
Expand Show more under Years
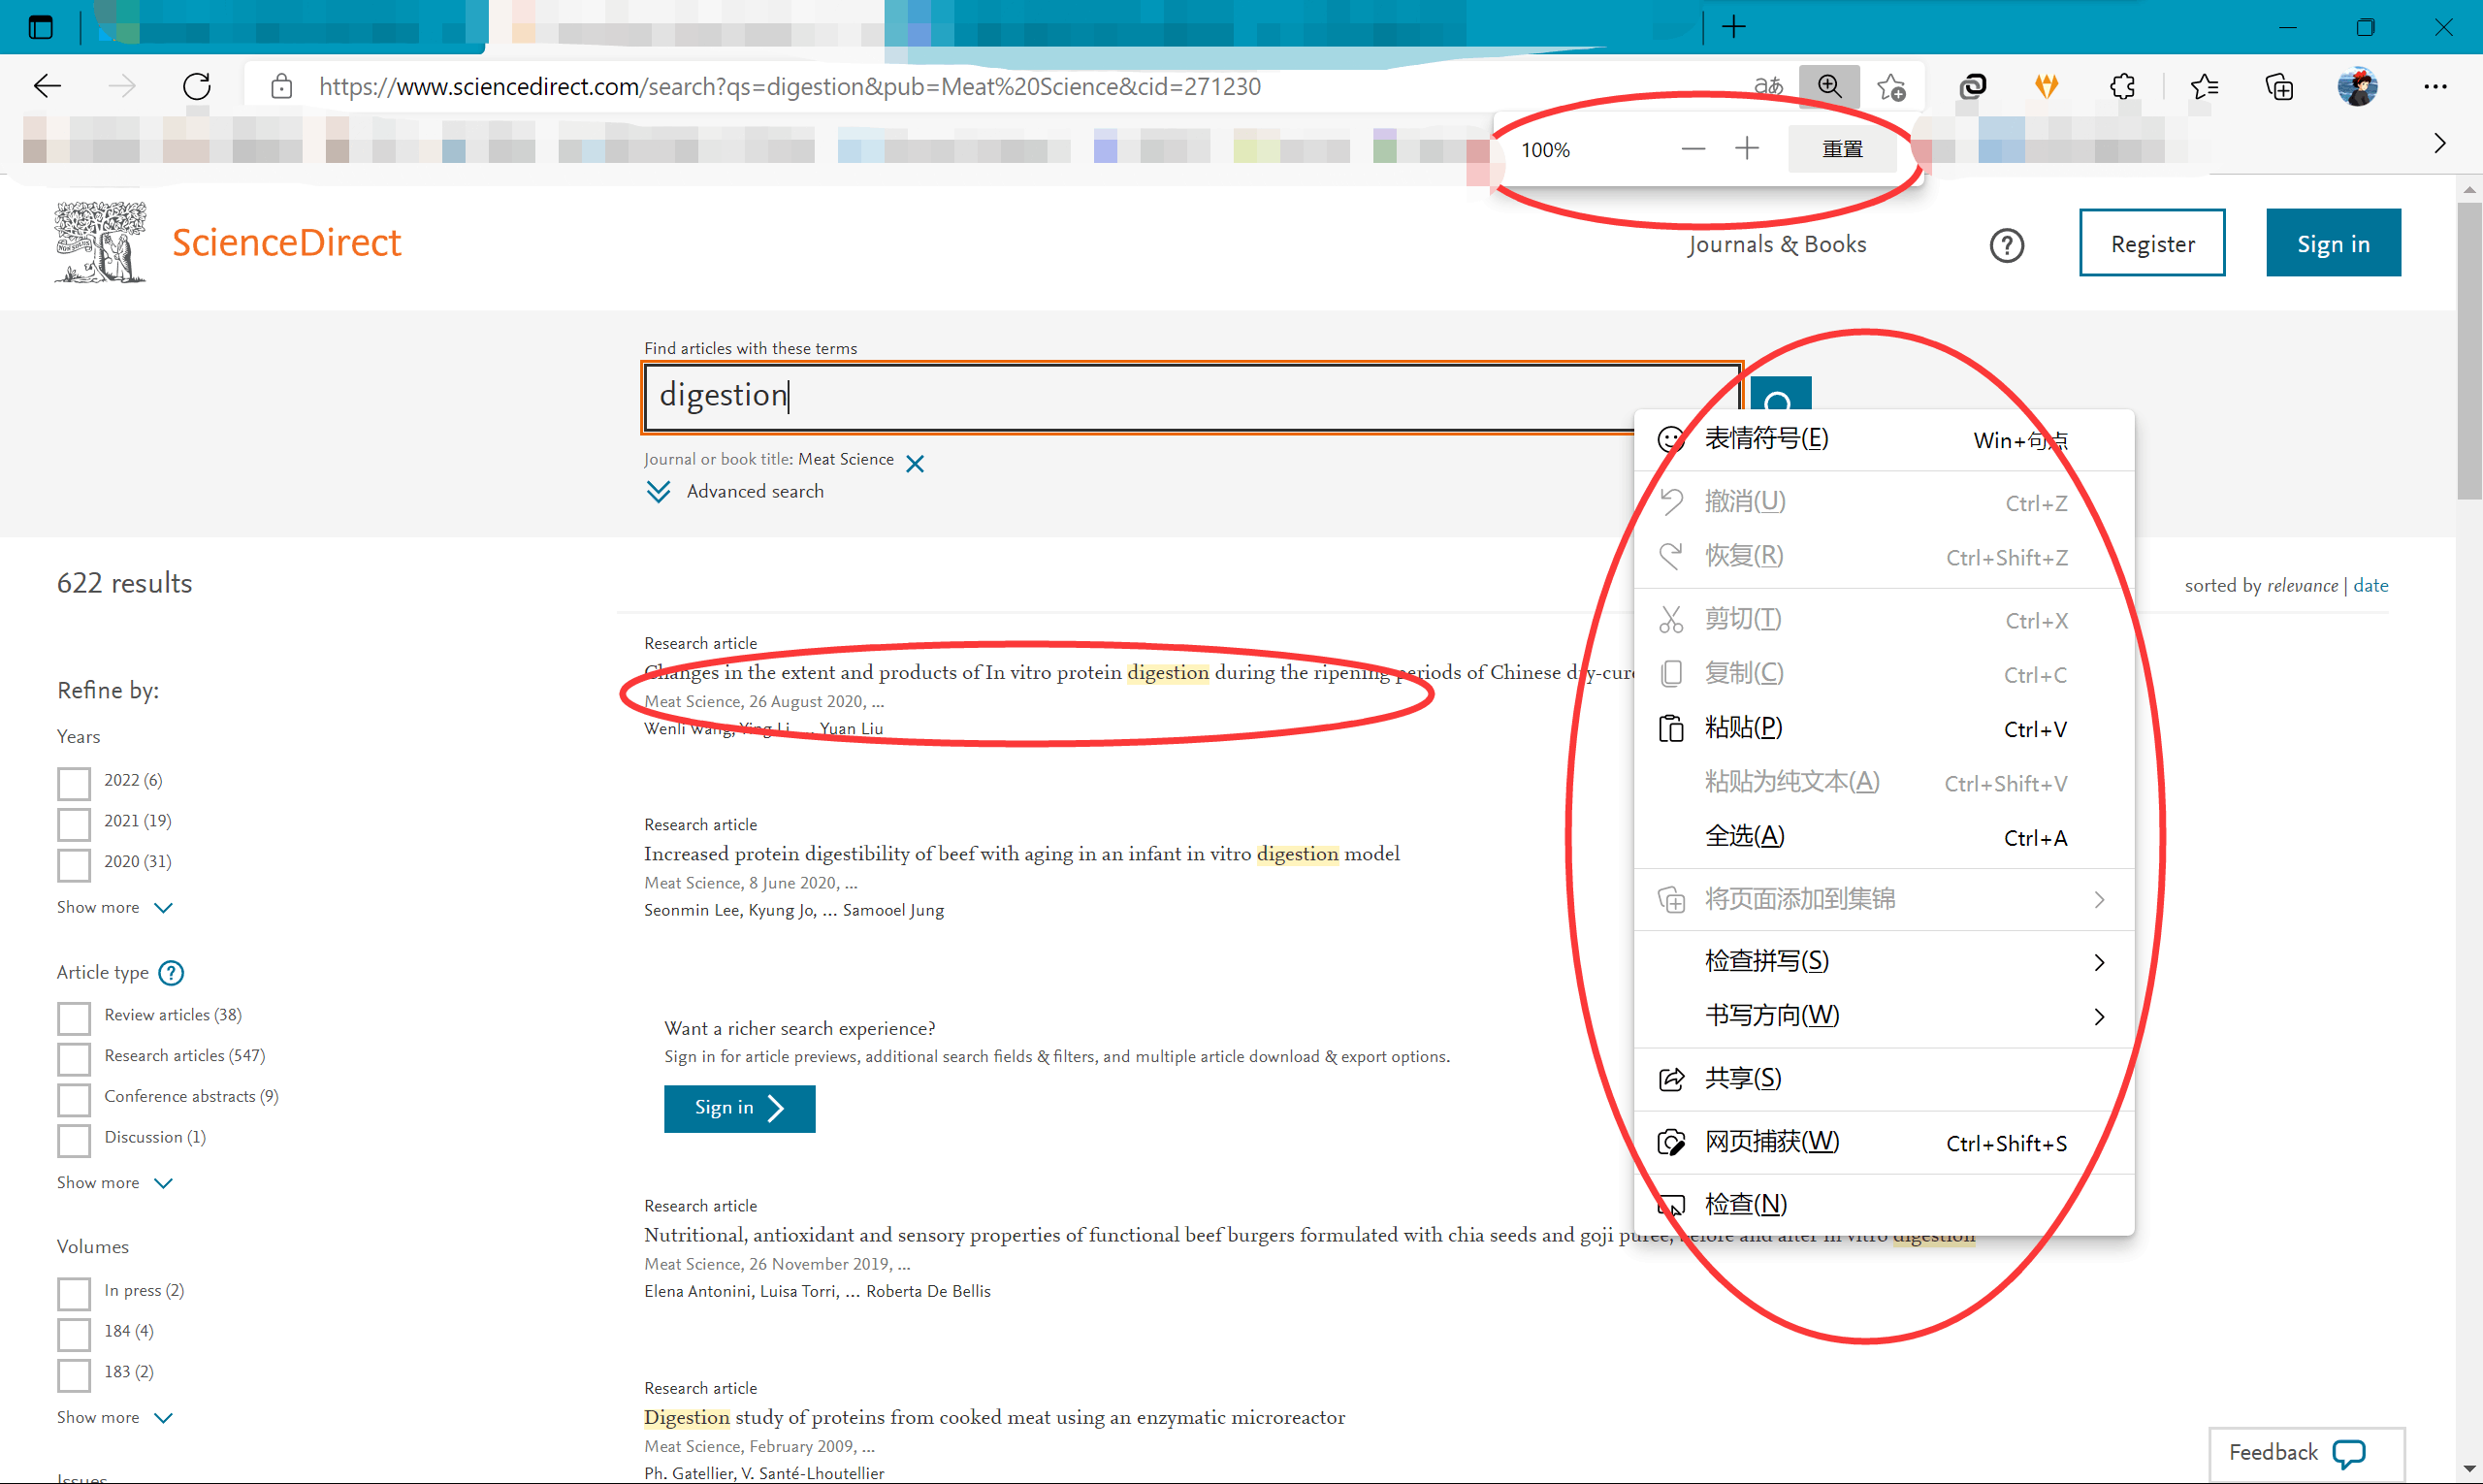click(x=114, y=907)
